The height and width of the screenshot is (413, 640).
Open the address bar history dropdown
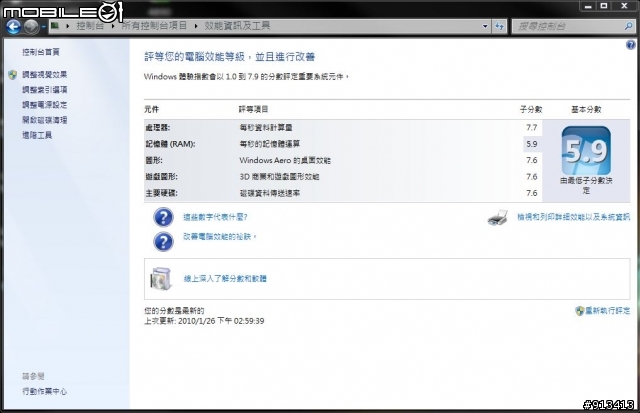485,27
